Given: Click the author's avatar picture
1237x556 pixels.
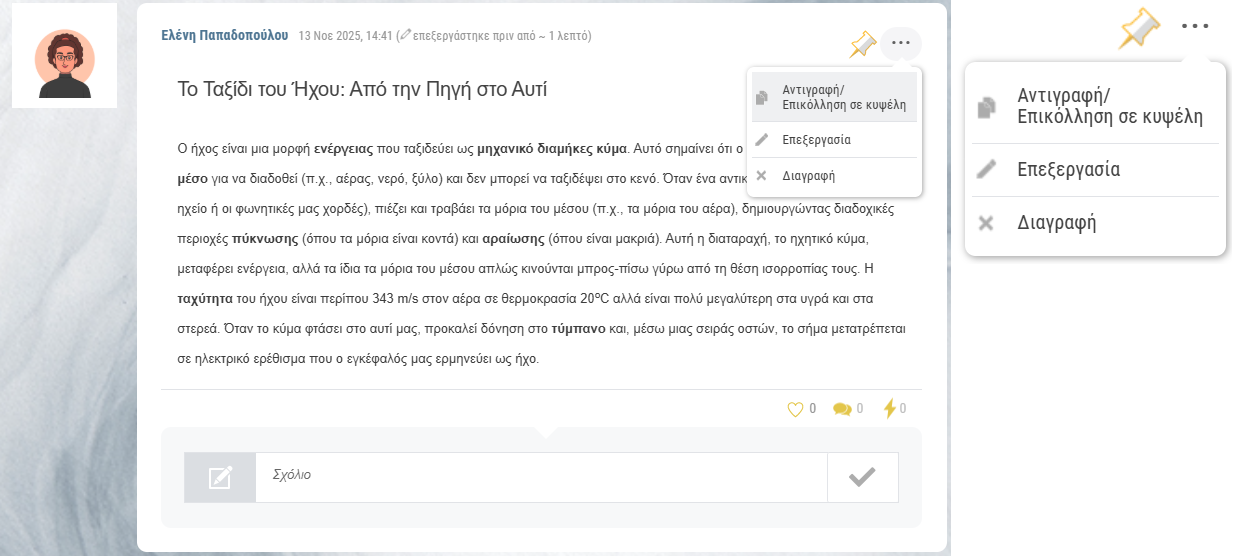Looking at the screenshot, I should coord(64,56).
